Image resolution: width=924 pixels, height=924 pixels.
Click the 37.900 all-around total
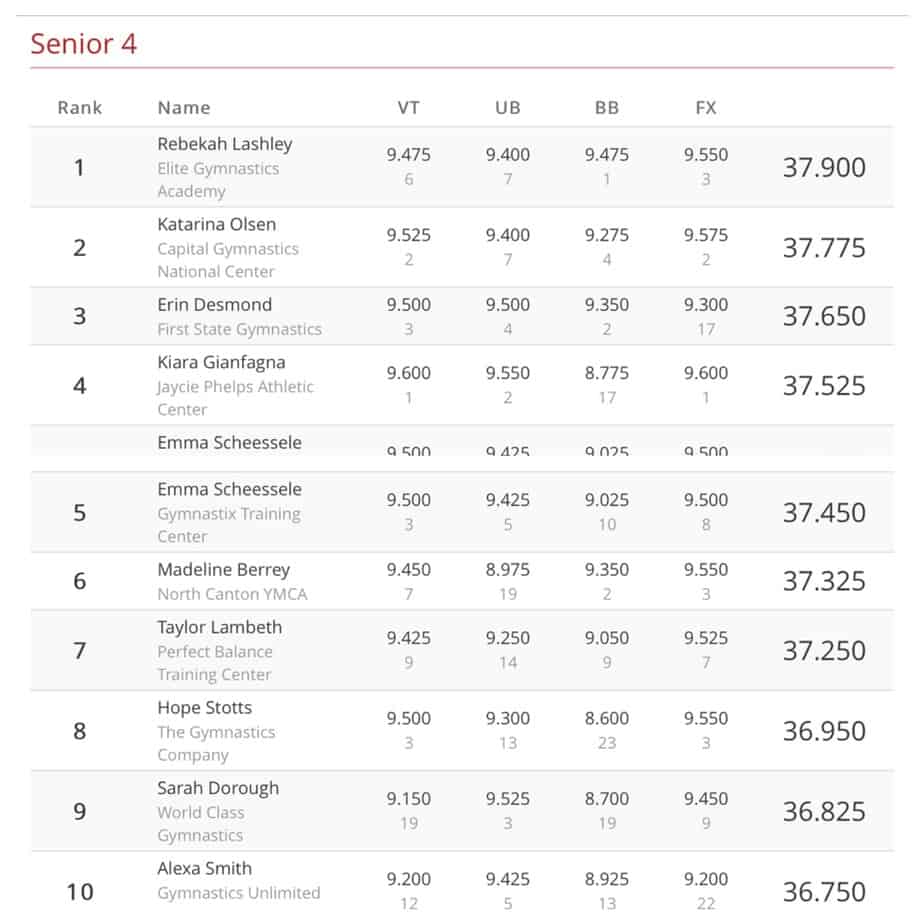click(824, 167)
